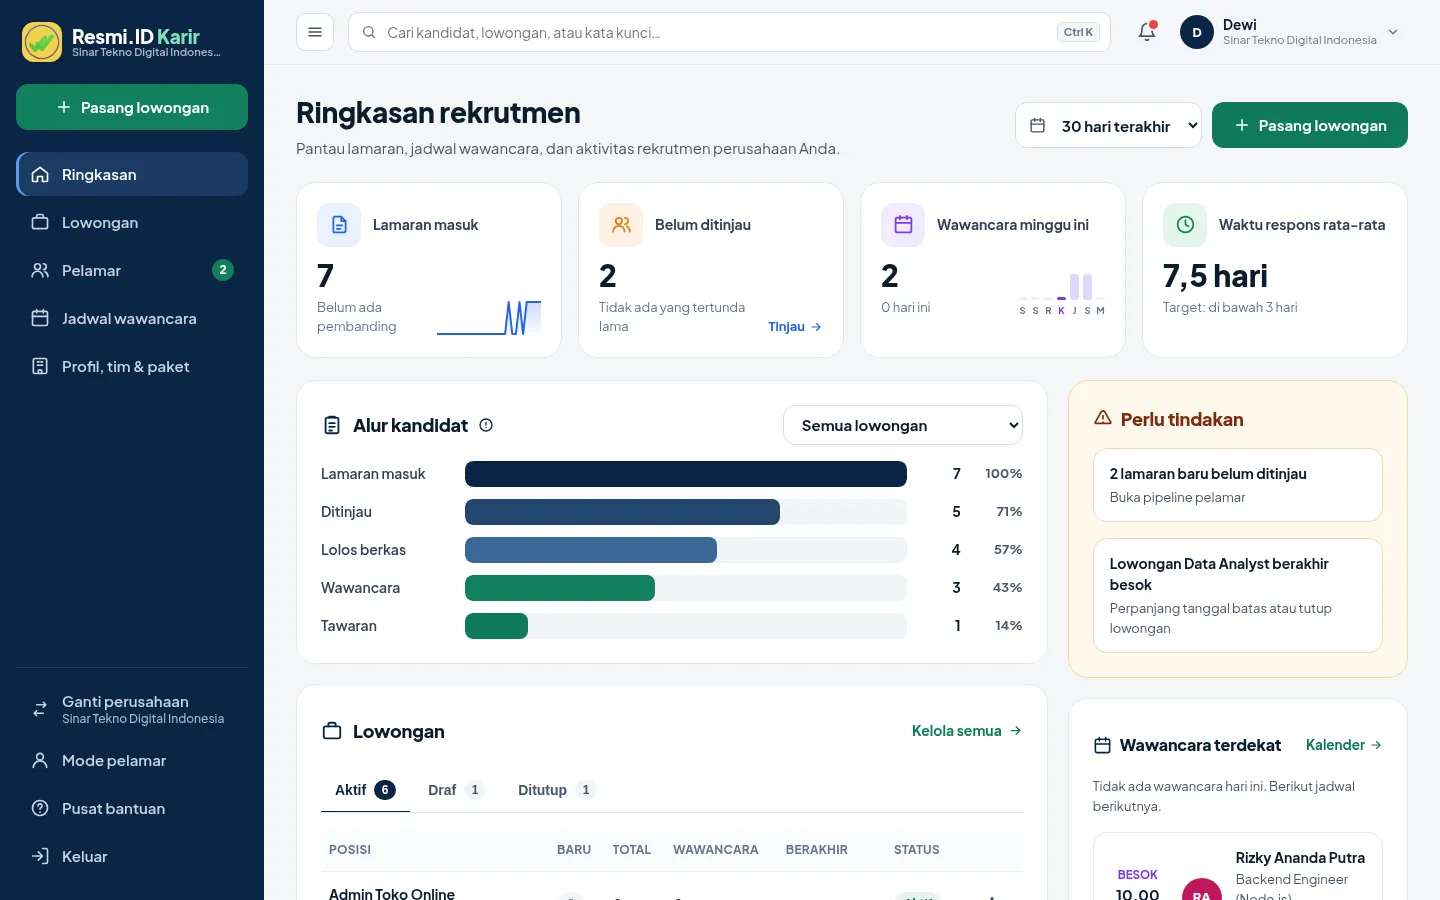Select the Draf tab

(x=456, y=790)
